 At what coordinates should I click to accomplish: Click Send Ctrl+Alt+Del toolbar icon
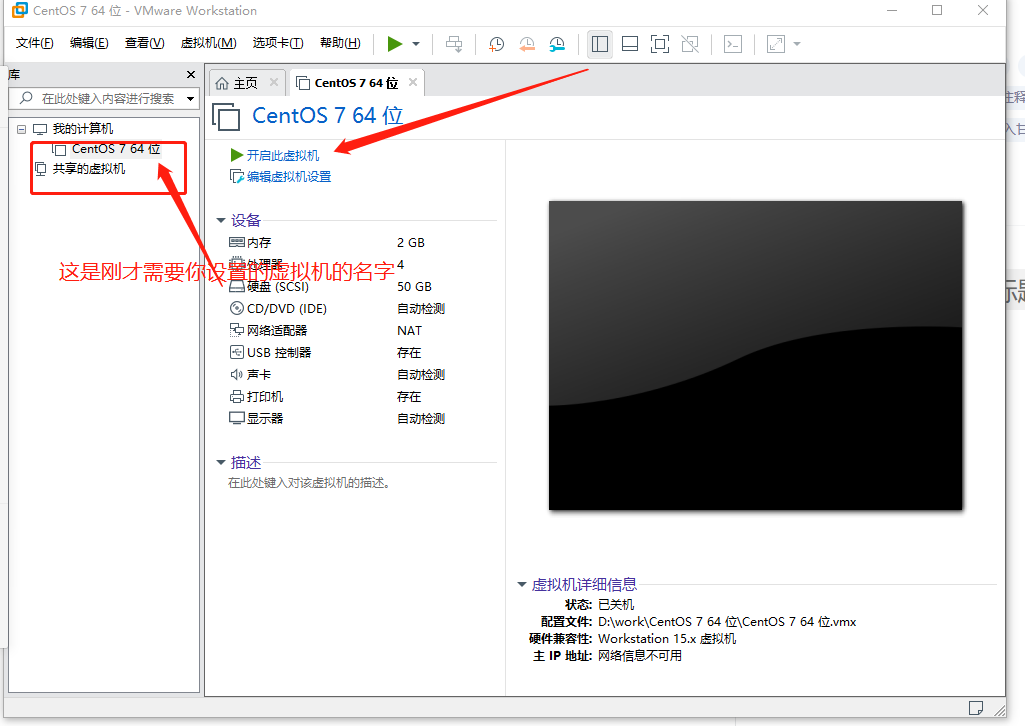tap(454, 44)
